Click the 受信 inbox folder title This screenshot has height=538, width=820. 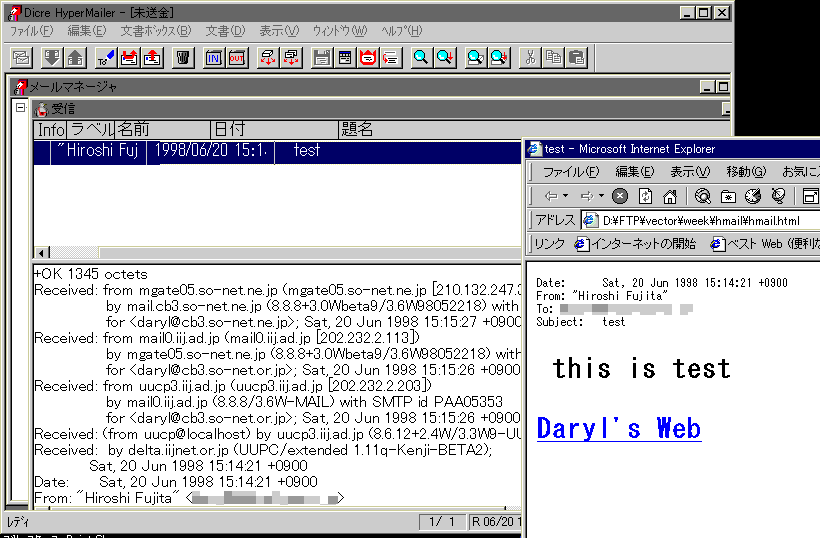pyautogui.click(x=63, y=109)
